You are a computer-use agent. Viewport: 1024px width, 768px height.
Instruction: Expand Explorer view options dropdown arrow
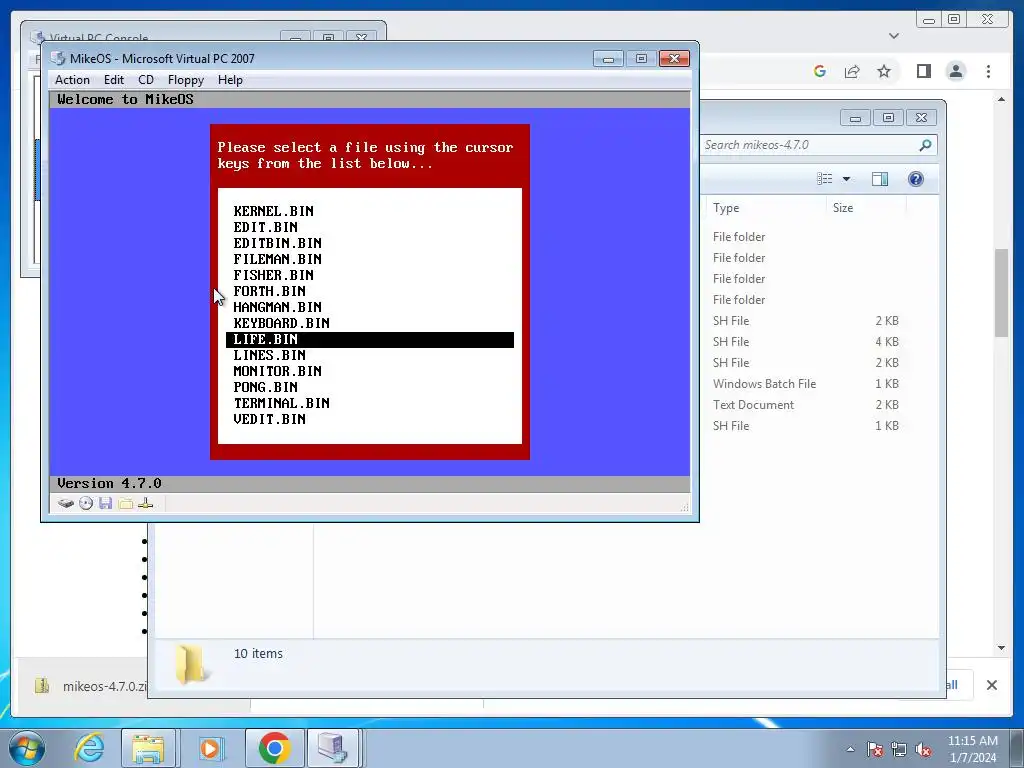846,179
